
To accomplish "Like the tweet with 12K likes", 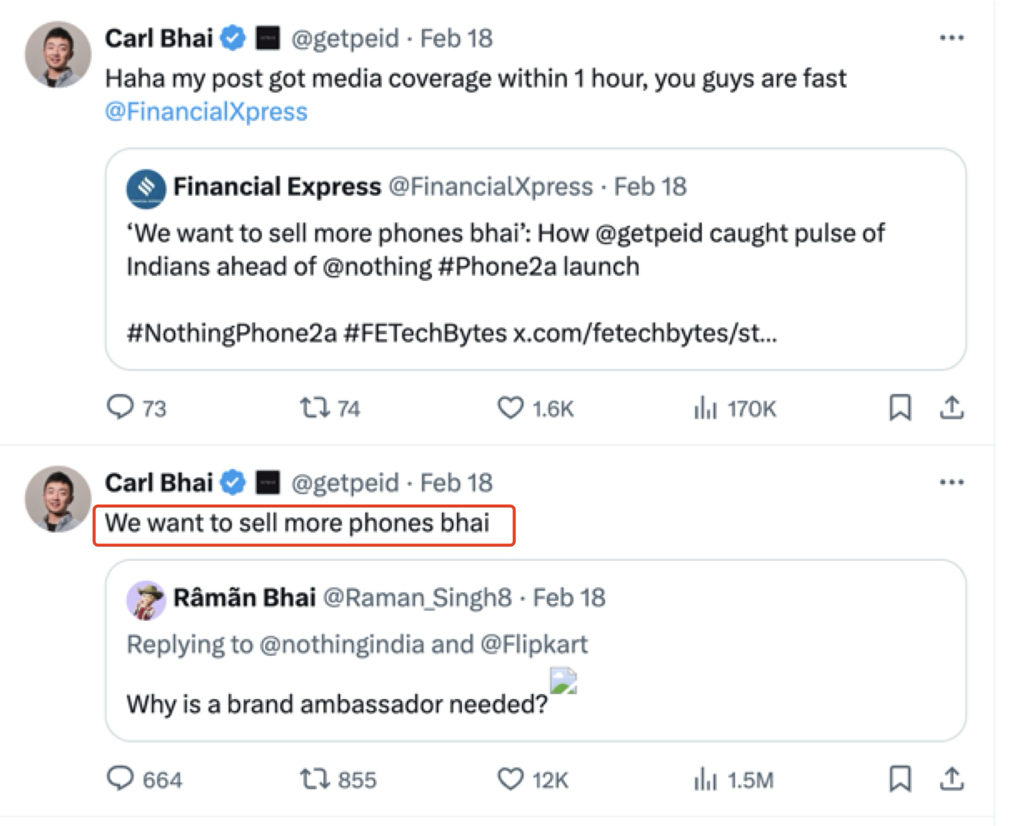I will pos(510,779).
